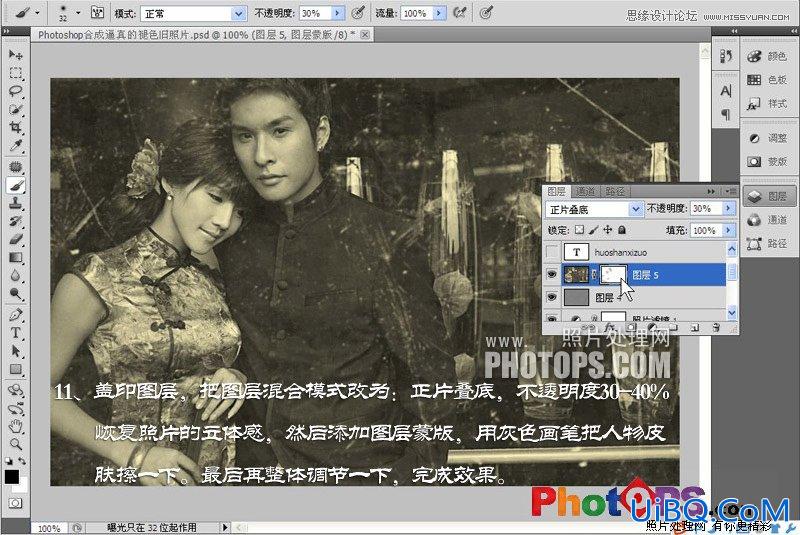Image resolution: width=800 pixels, height=535 pixels.
Task: Switch to the 图层 tab in layers panel
Action: (x=556, y=191)
